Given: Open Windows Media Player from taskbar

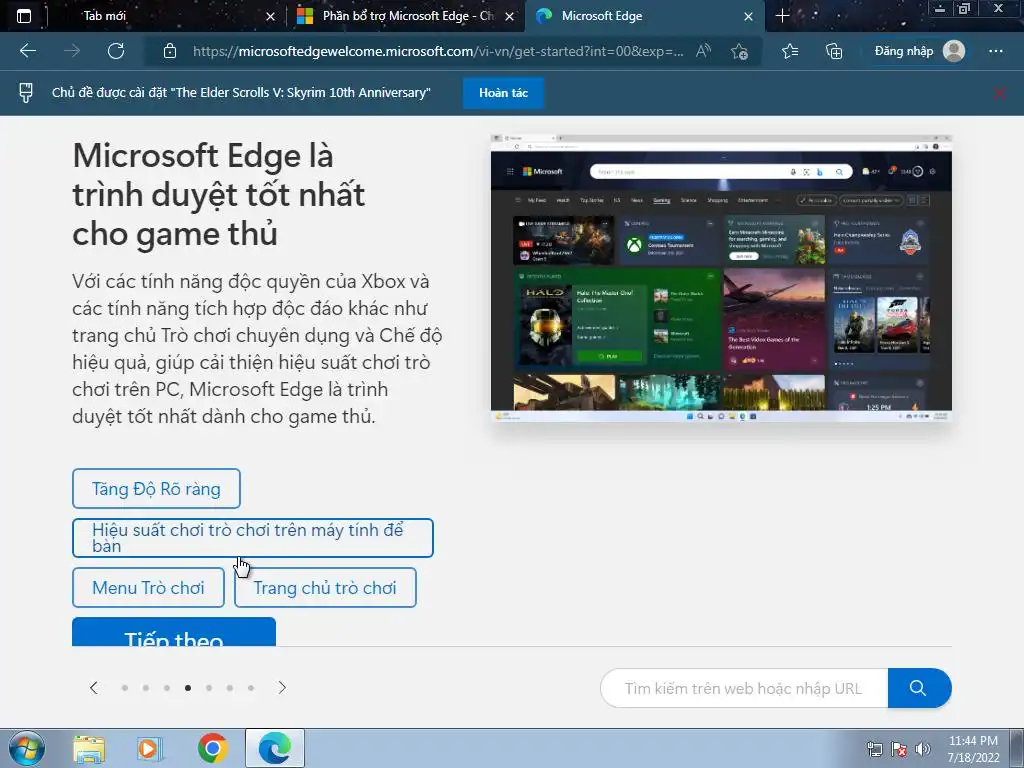Looking at the screenshot, I should coord(150,749).
